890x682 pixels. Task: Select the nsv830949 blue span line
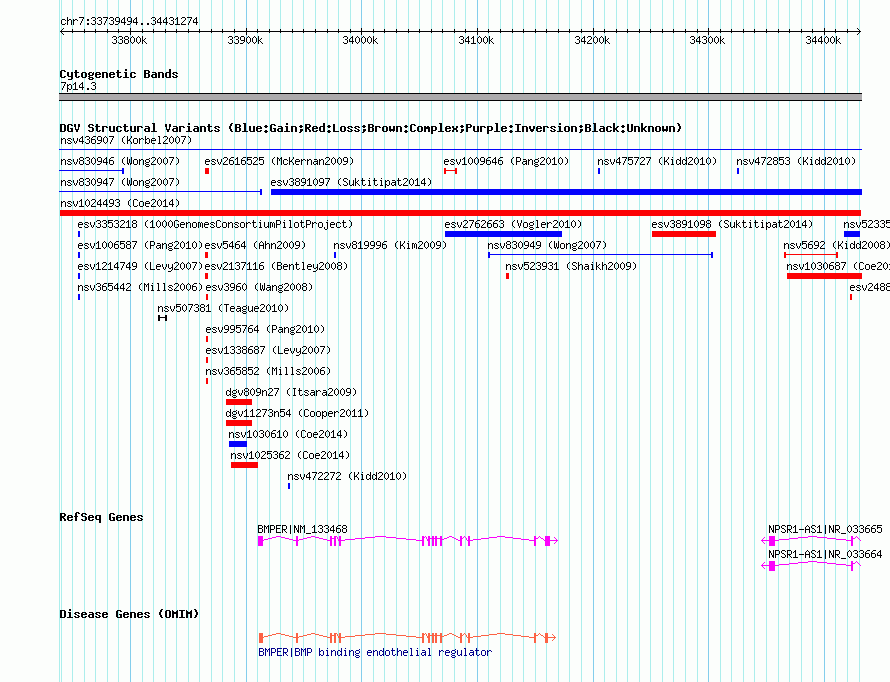(x=601, y=255)
